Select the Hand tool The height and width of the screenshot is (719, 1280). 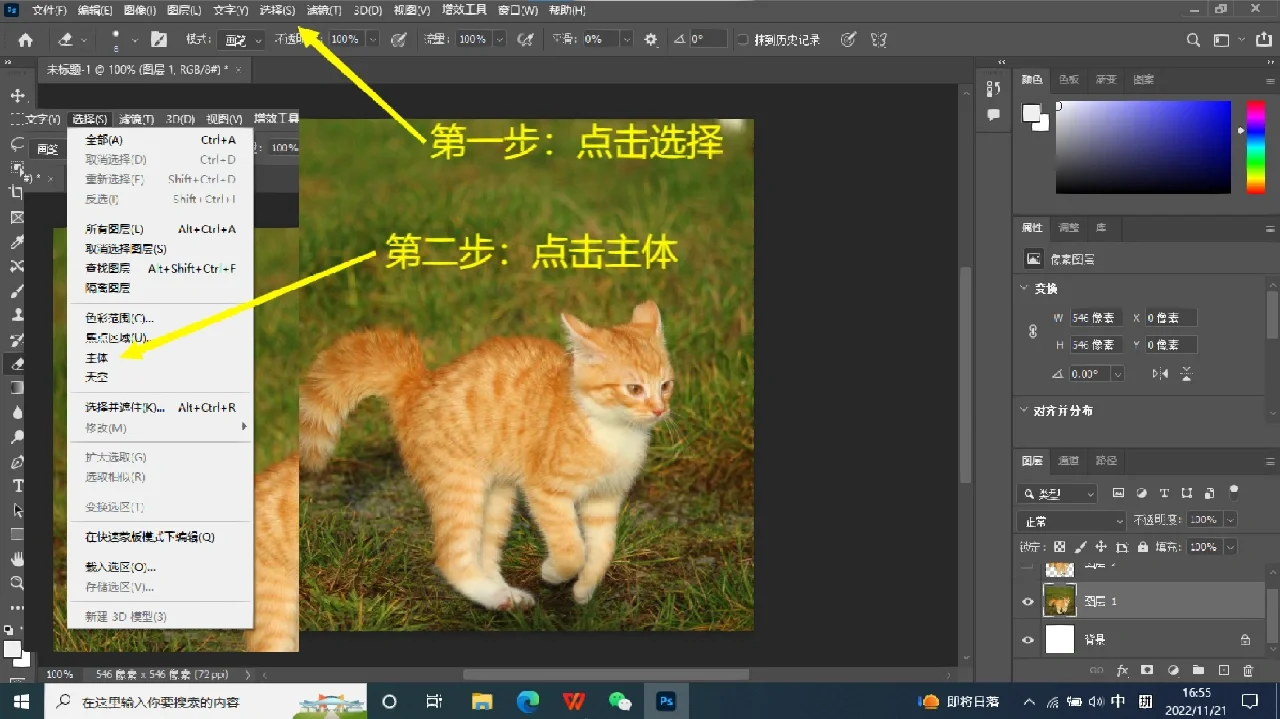tap(17, 558)
